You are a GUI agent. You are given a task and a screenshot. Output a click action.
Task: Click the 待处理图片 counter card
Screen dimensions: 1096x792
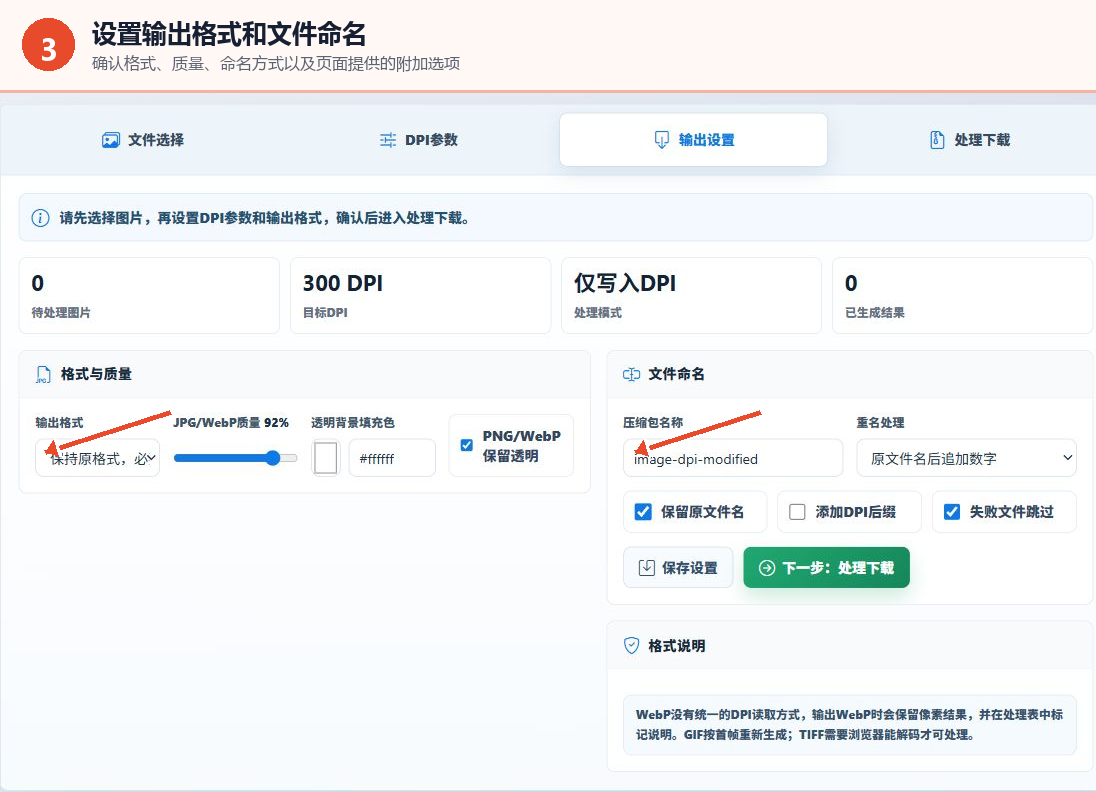[x=149, y=296]
